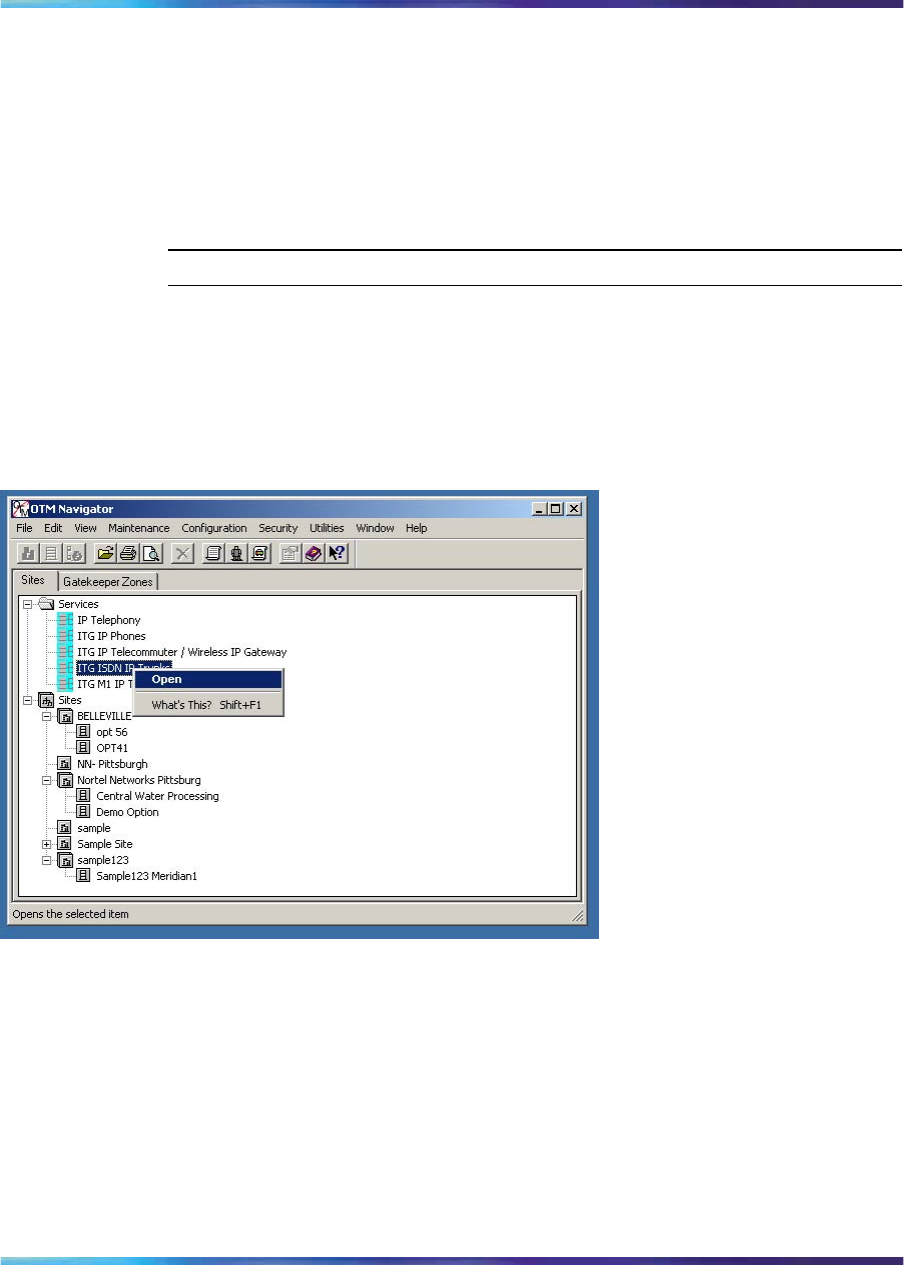Click the context help arrow-question icon
This screenshot has height=1265, width=904.
point(337,553)
